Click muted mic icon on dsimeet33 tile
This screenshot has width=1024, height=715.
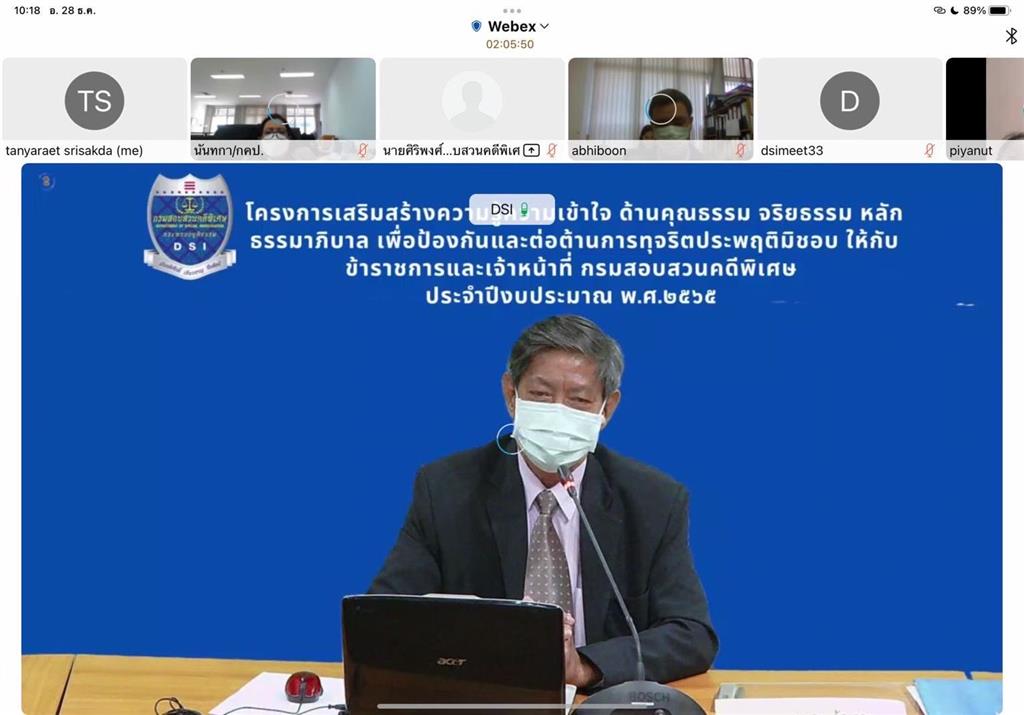[929, 150]
